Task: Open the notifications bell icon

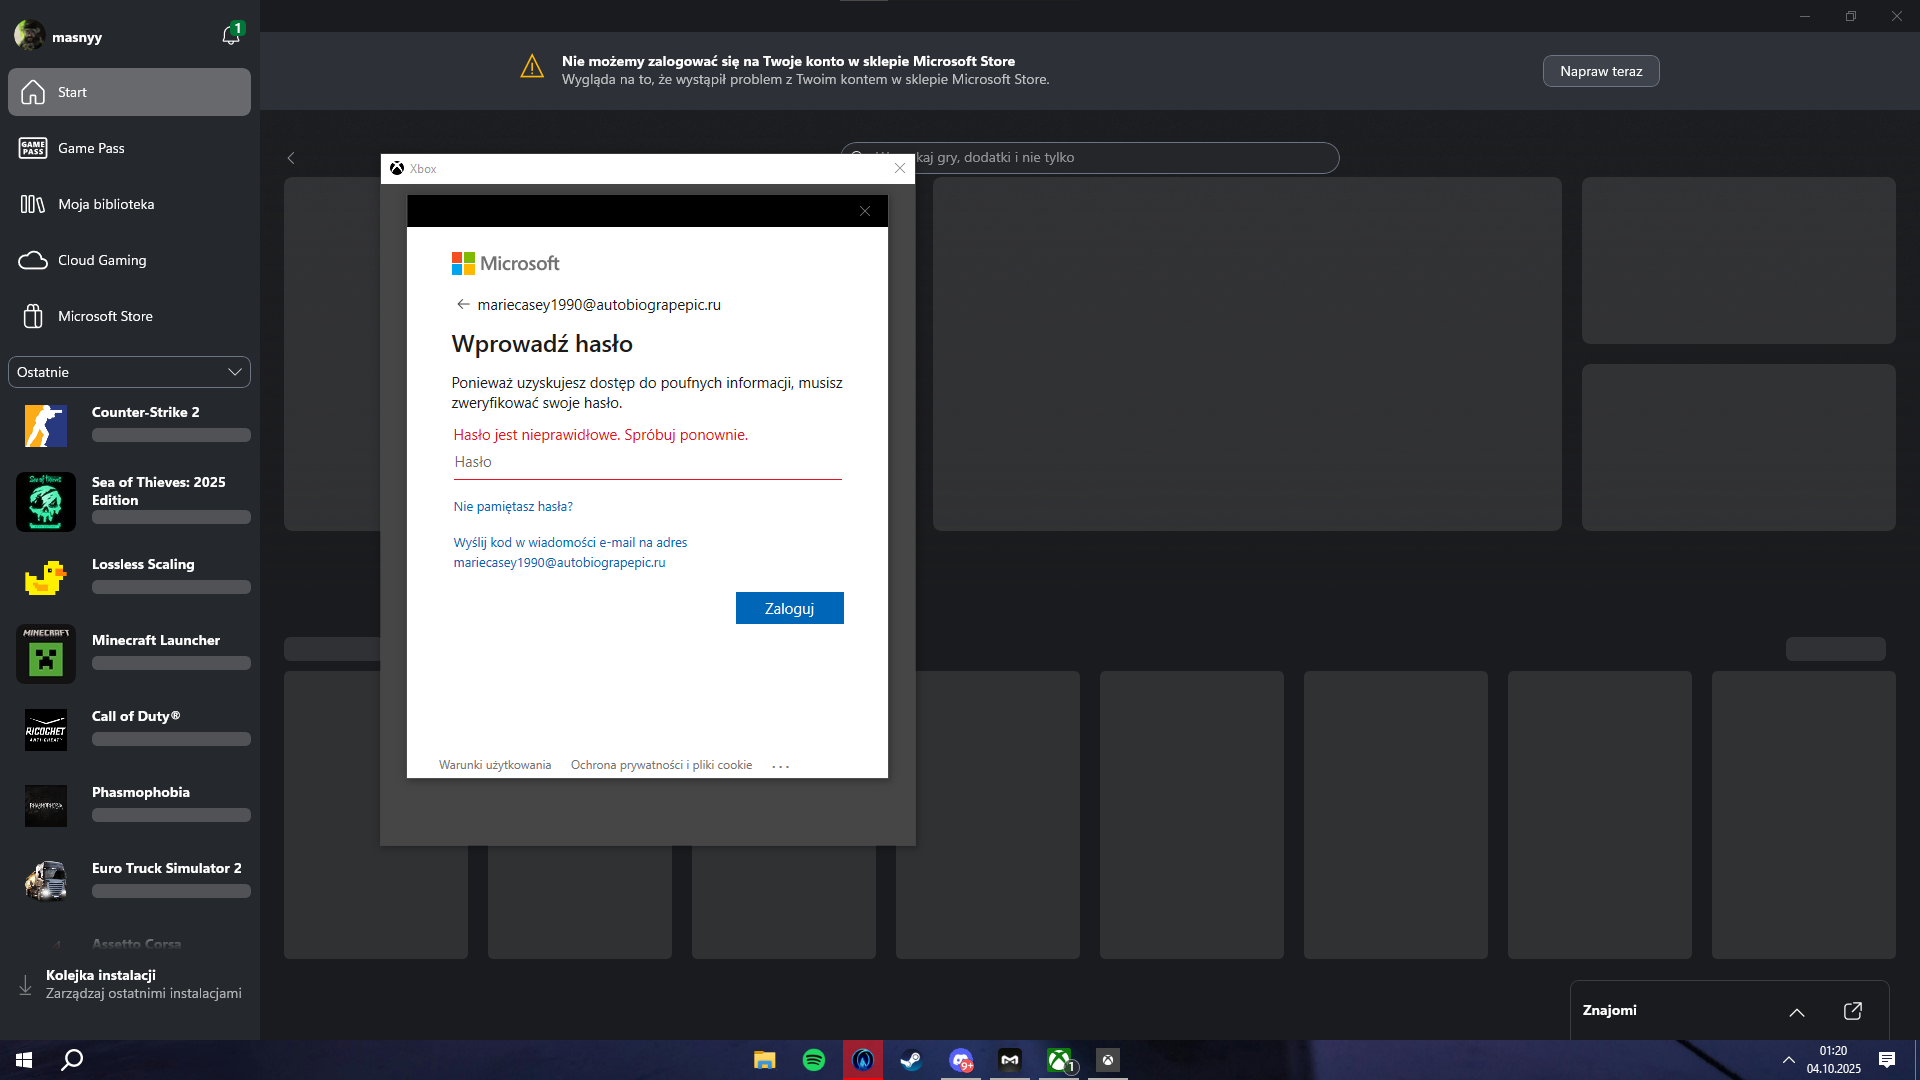Action: click(231, 36)
